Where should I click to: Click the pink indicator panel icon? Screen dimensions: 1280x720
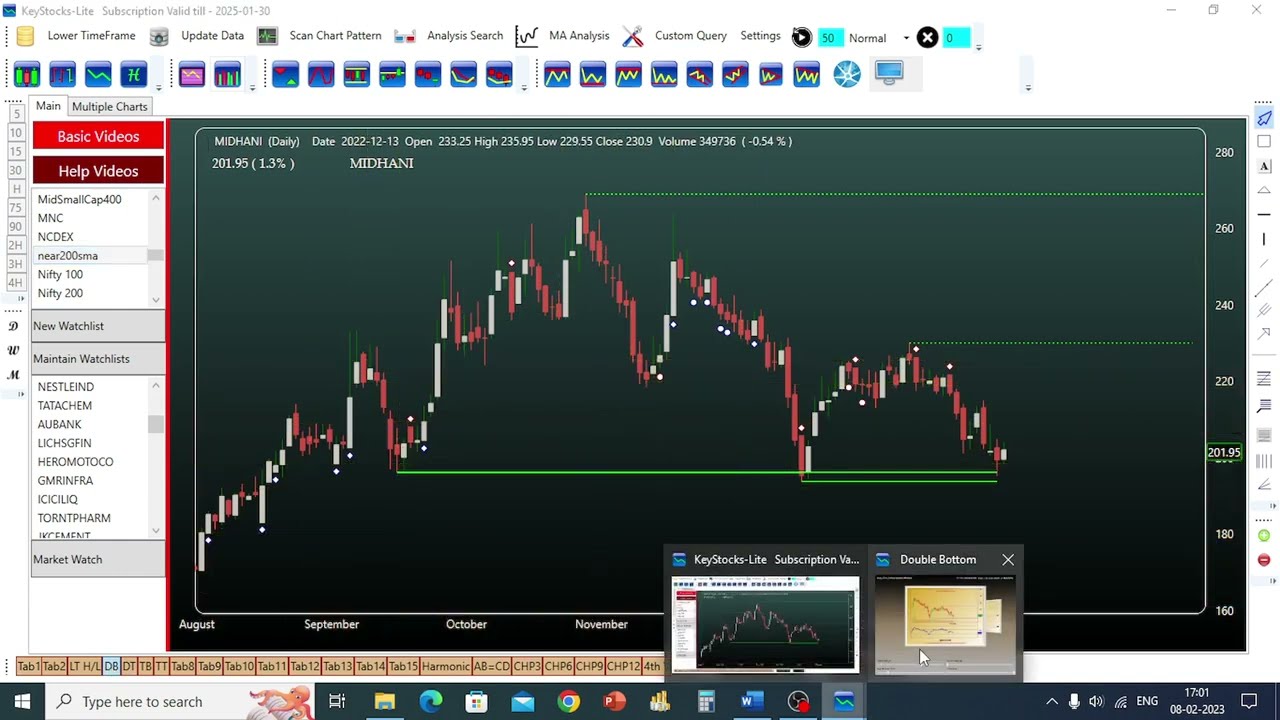(192, 75)
